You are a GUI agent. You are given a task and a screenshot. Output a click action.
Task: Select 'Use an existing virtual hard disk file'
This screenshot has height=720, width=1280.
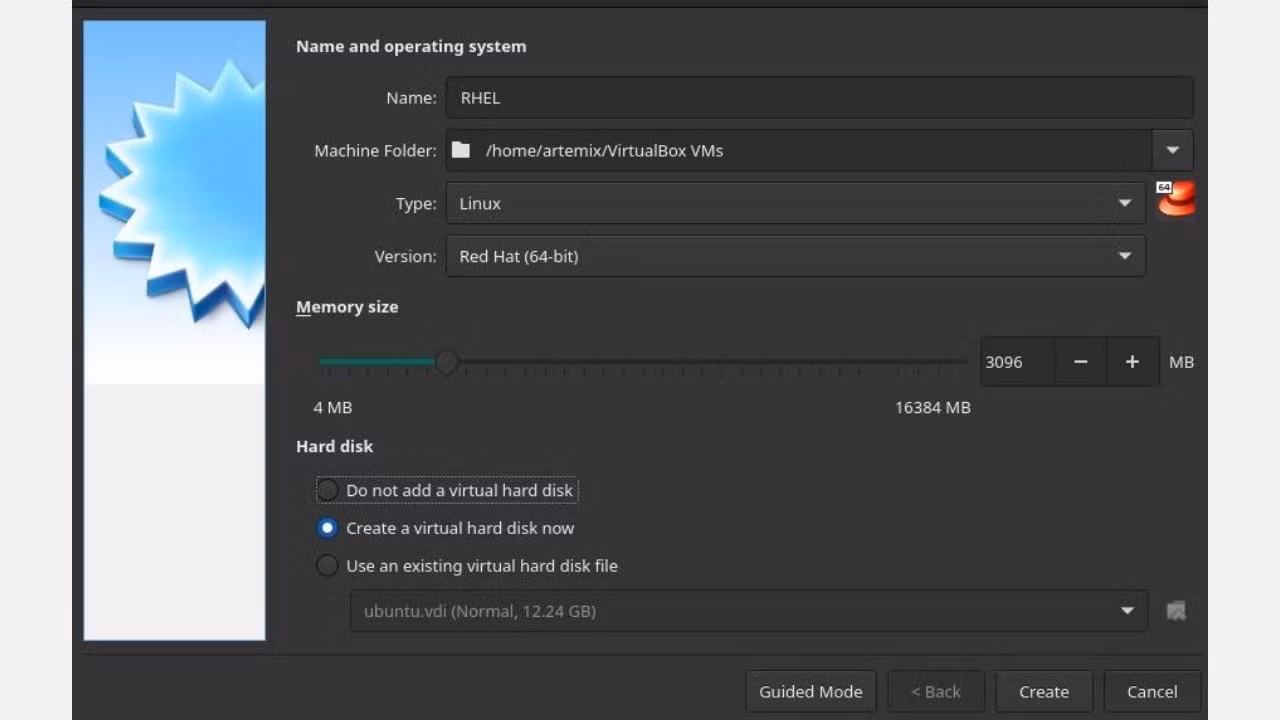click(x=467, y=566)
